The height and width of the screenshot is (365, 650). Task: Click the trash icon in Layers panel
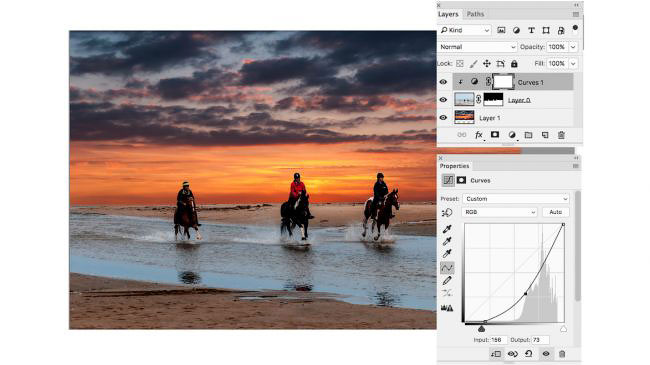pyautogui.click(x=561, y=135)
